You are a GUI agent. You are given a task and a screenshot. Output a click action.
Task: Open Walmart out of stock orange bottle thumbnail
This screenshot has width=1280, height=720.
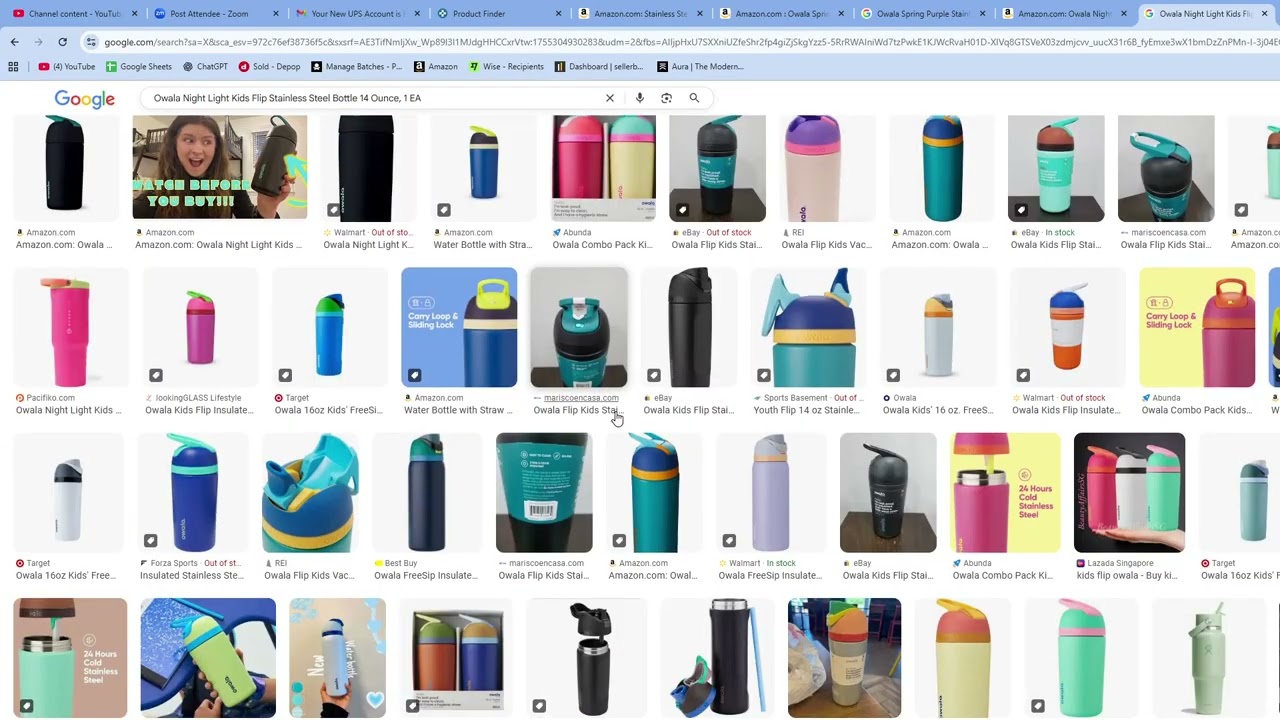[1067, 327]
